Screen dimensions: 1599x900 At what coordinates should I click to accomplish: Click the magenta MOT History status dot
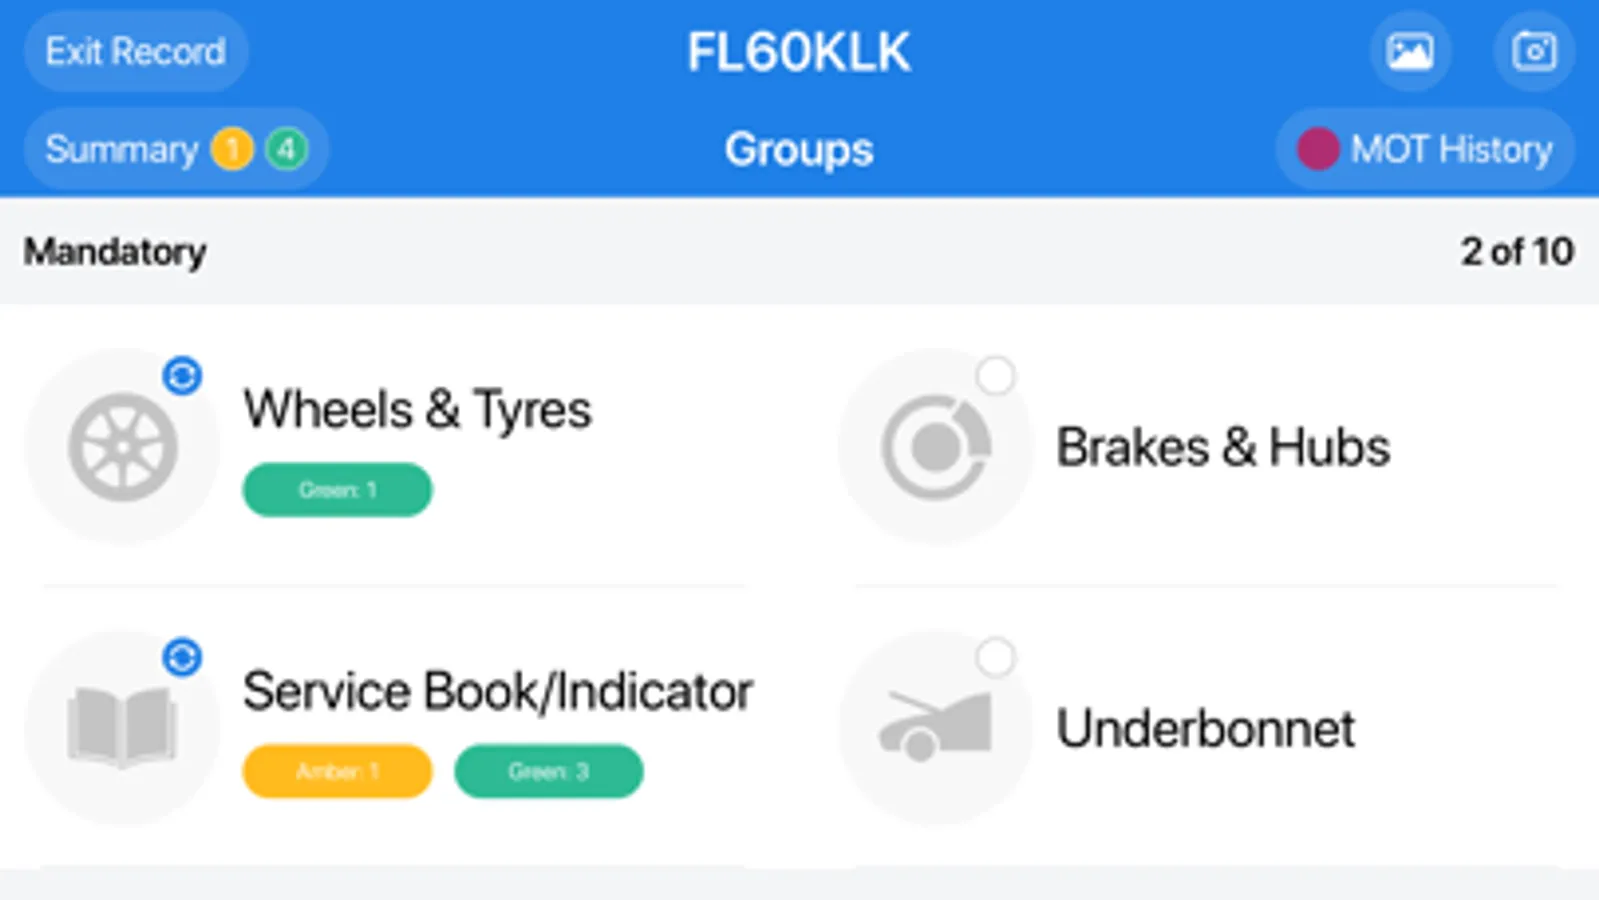click(x=1318, y=149)
